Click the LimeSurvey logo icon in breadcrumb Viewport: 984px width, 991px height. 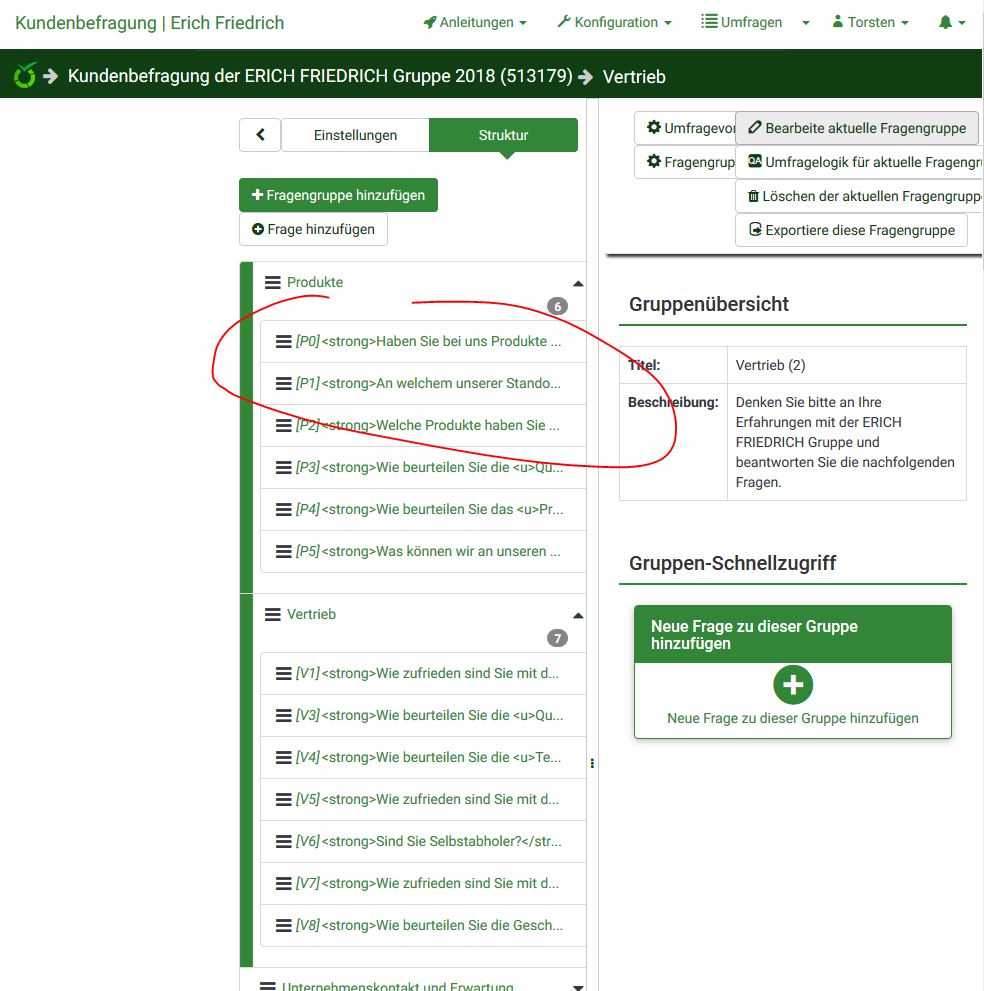[25, 76]
